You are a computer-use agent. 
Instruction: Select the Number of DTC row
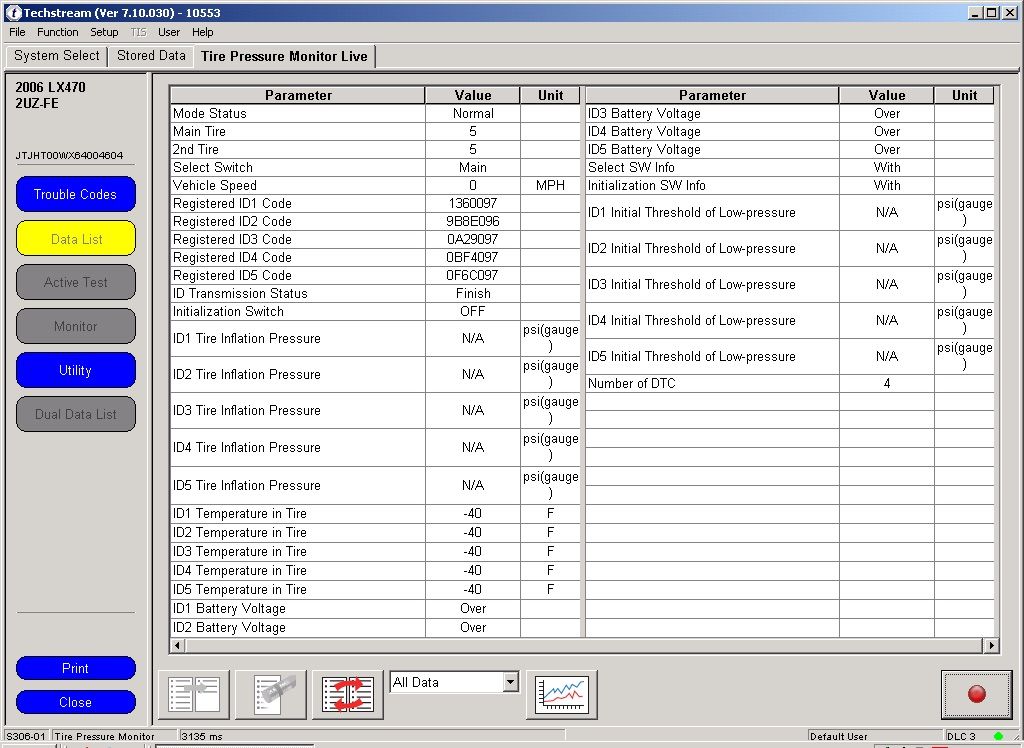[790, 383]
